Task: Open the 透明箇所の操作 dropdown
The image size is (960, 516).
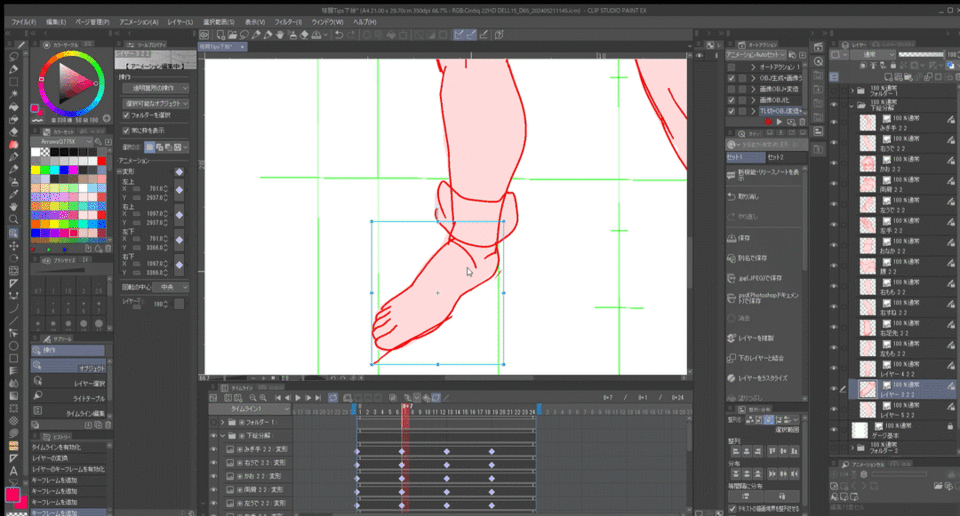Action: point(154,88)
